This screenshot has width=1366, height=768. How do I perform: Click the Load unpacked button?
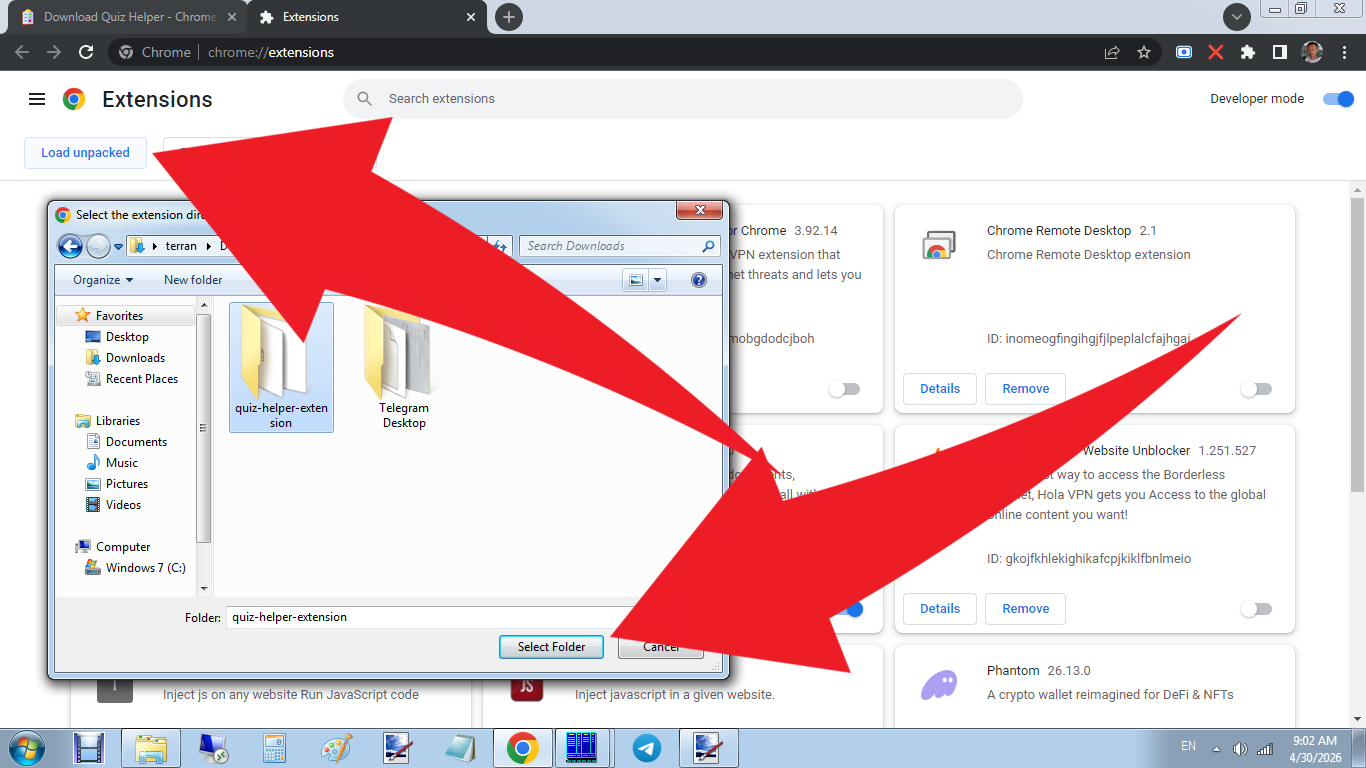click(85, 153)
